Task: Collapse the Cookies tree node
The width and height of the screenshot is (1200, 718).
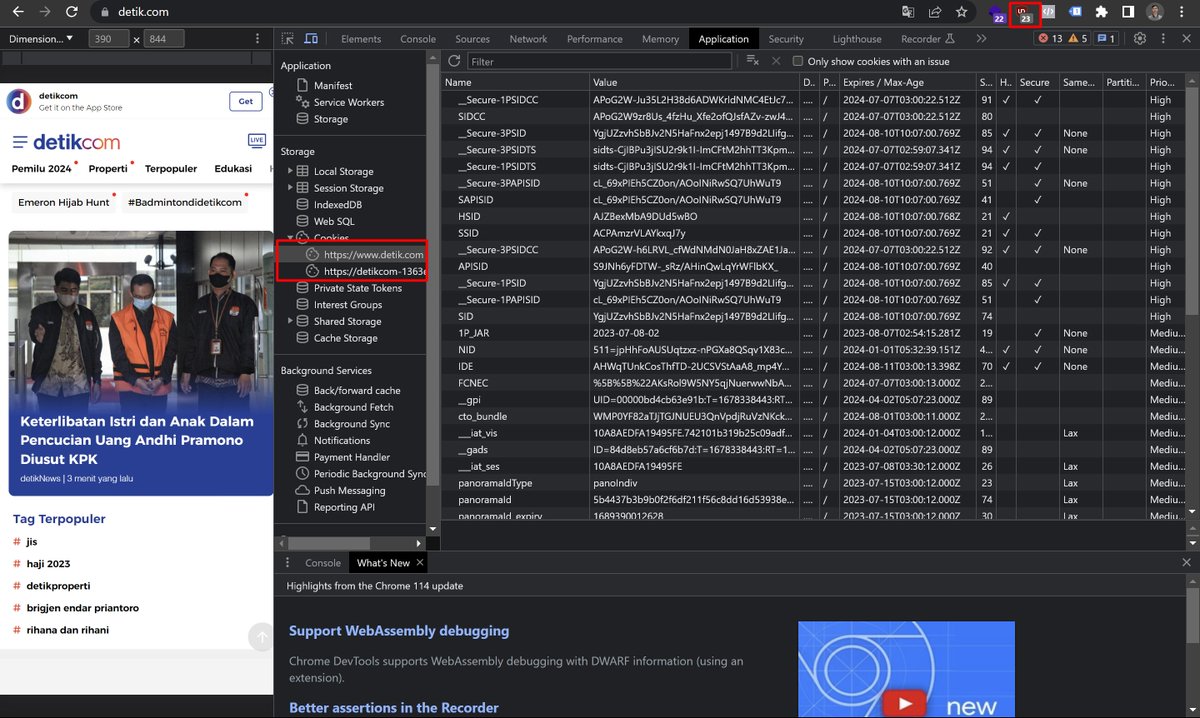Action: [x=290, y=238]
